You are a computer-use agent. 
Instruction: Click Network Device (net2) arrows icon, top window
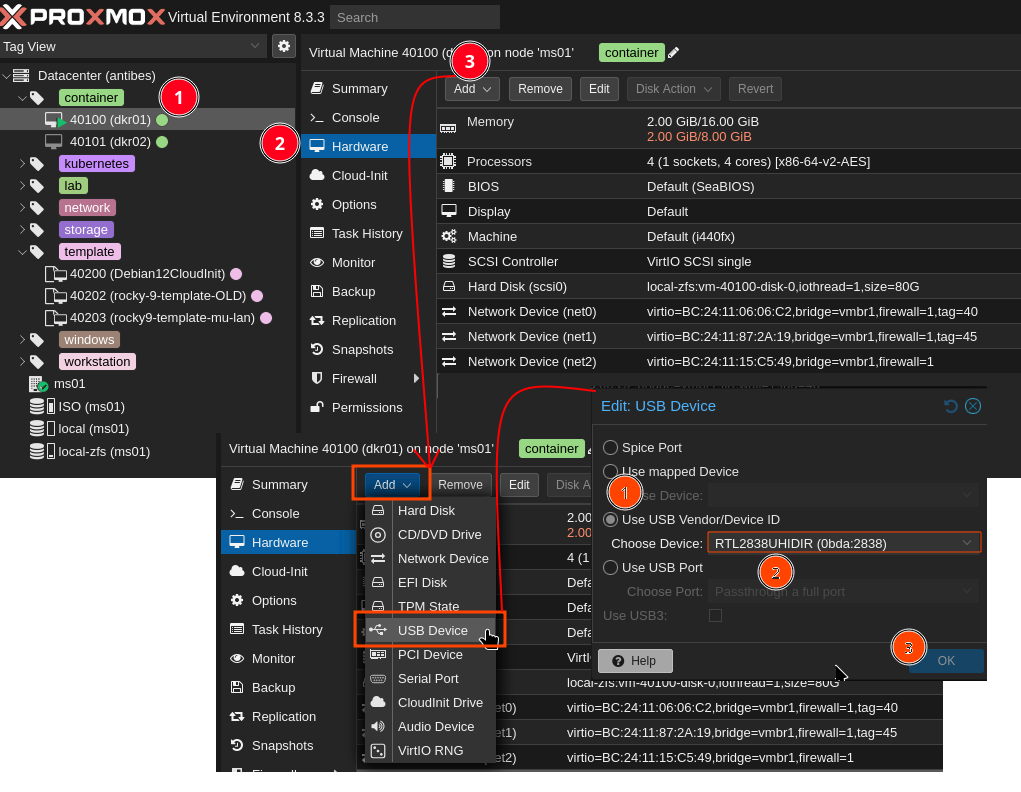449,361
